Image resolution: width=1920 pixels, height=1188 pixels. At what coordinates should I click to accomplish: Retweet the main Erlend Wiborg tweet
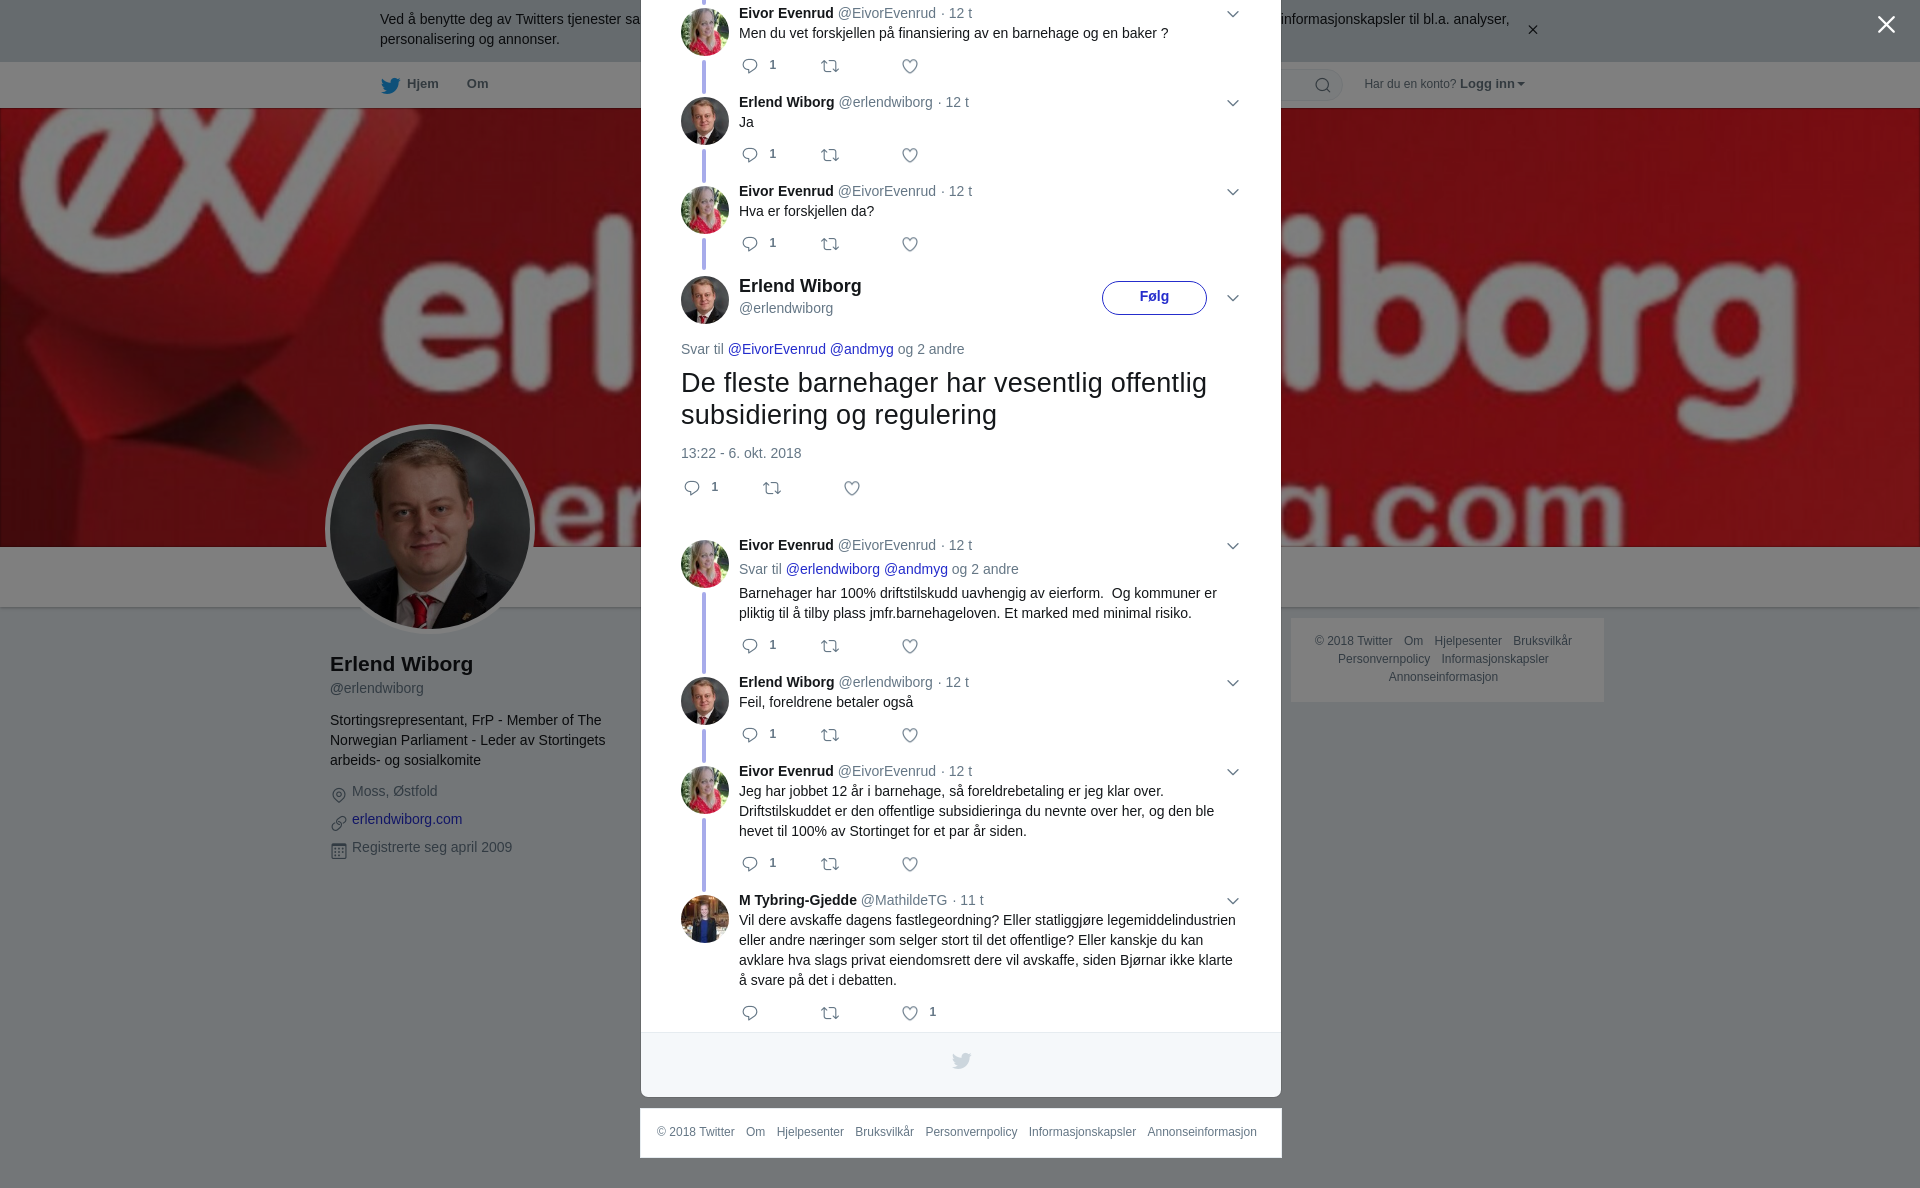point(772,488)
